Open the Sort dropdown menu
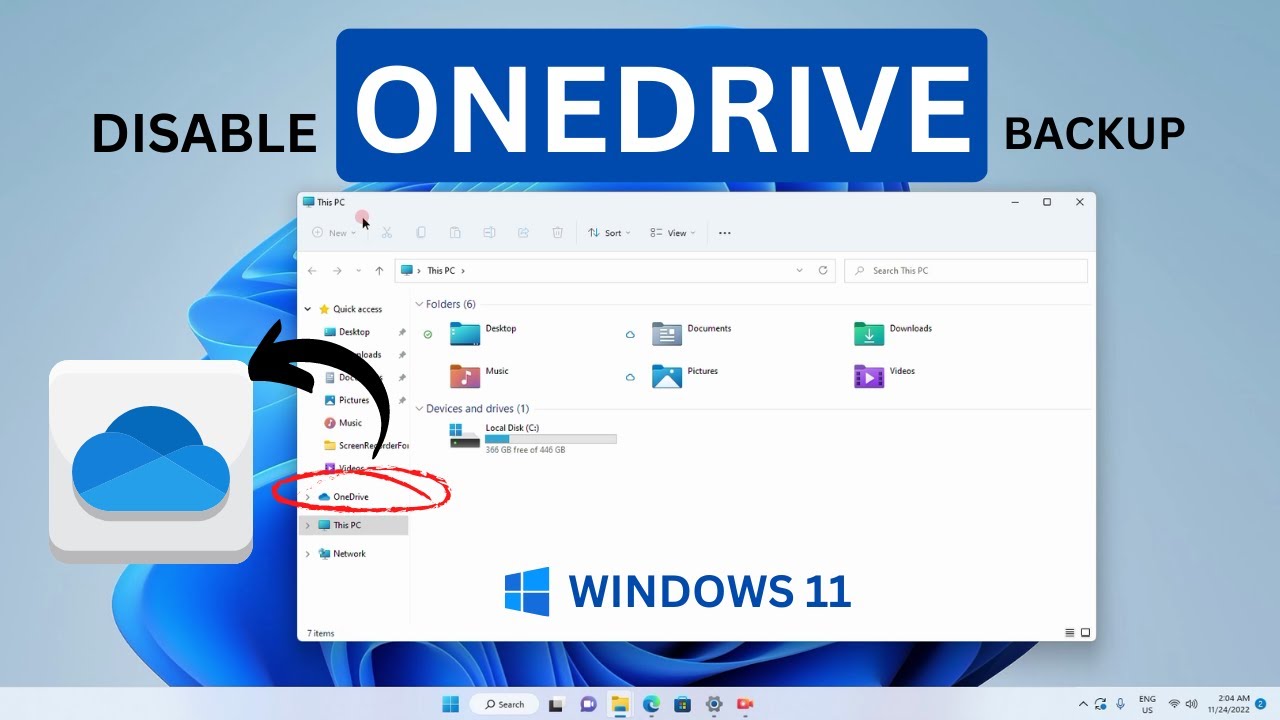This screenshot has height=720, width=1280. pyautogui.click(x=610, y=233)
